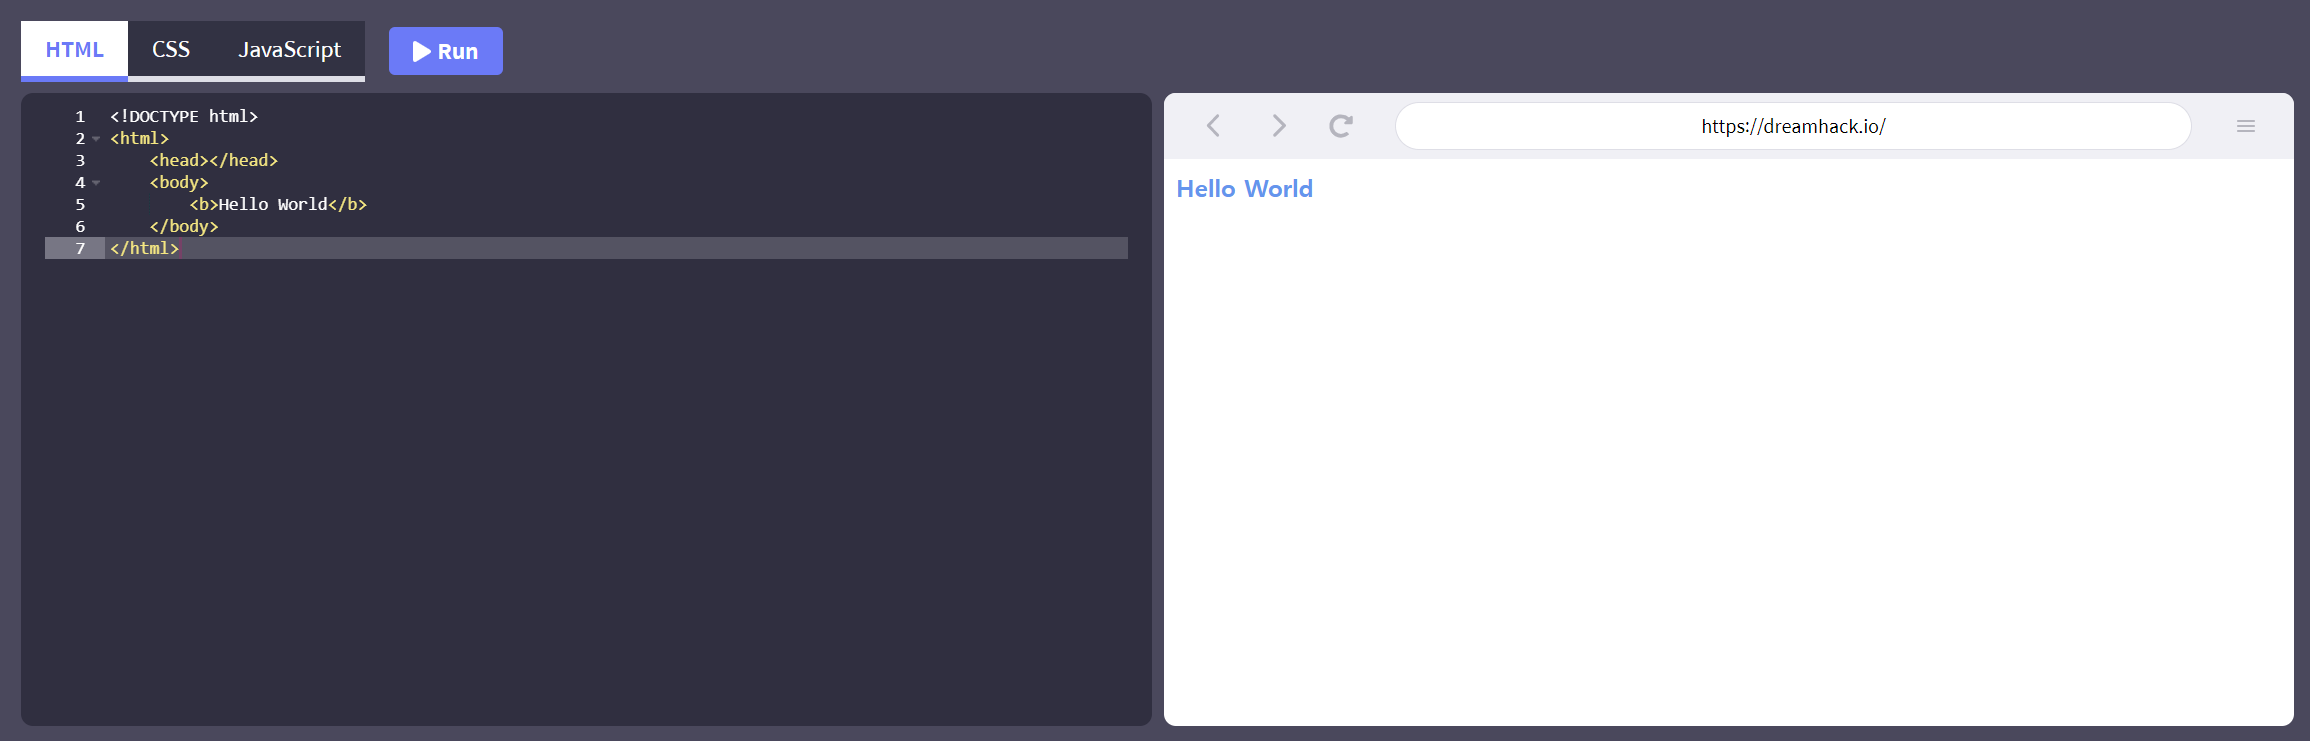The image size is (2310, 741).
Task: Click the closing html tag line
Action: pyautogui.click(x=145, y=248)
